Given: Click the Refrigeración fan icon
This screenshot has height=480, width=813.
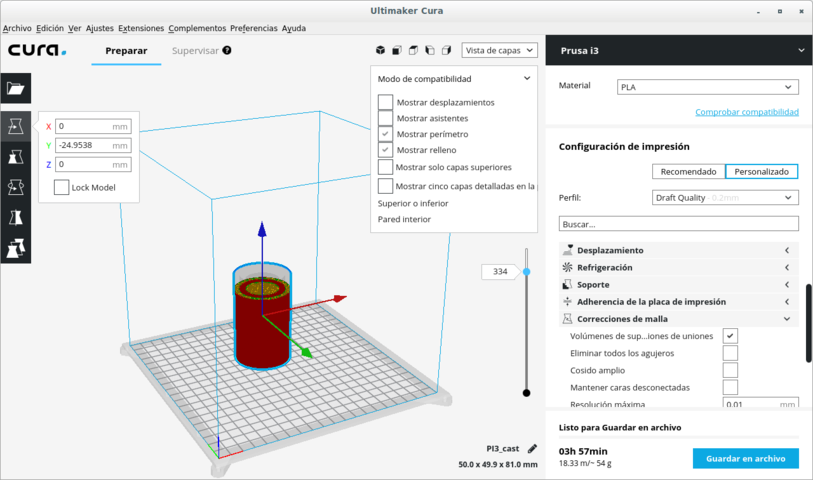Looking at the screenshot, I should (568, 267).
